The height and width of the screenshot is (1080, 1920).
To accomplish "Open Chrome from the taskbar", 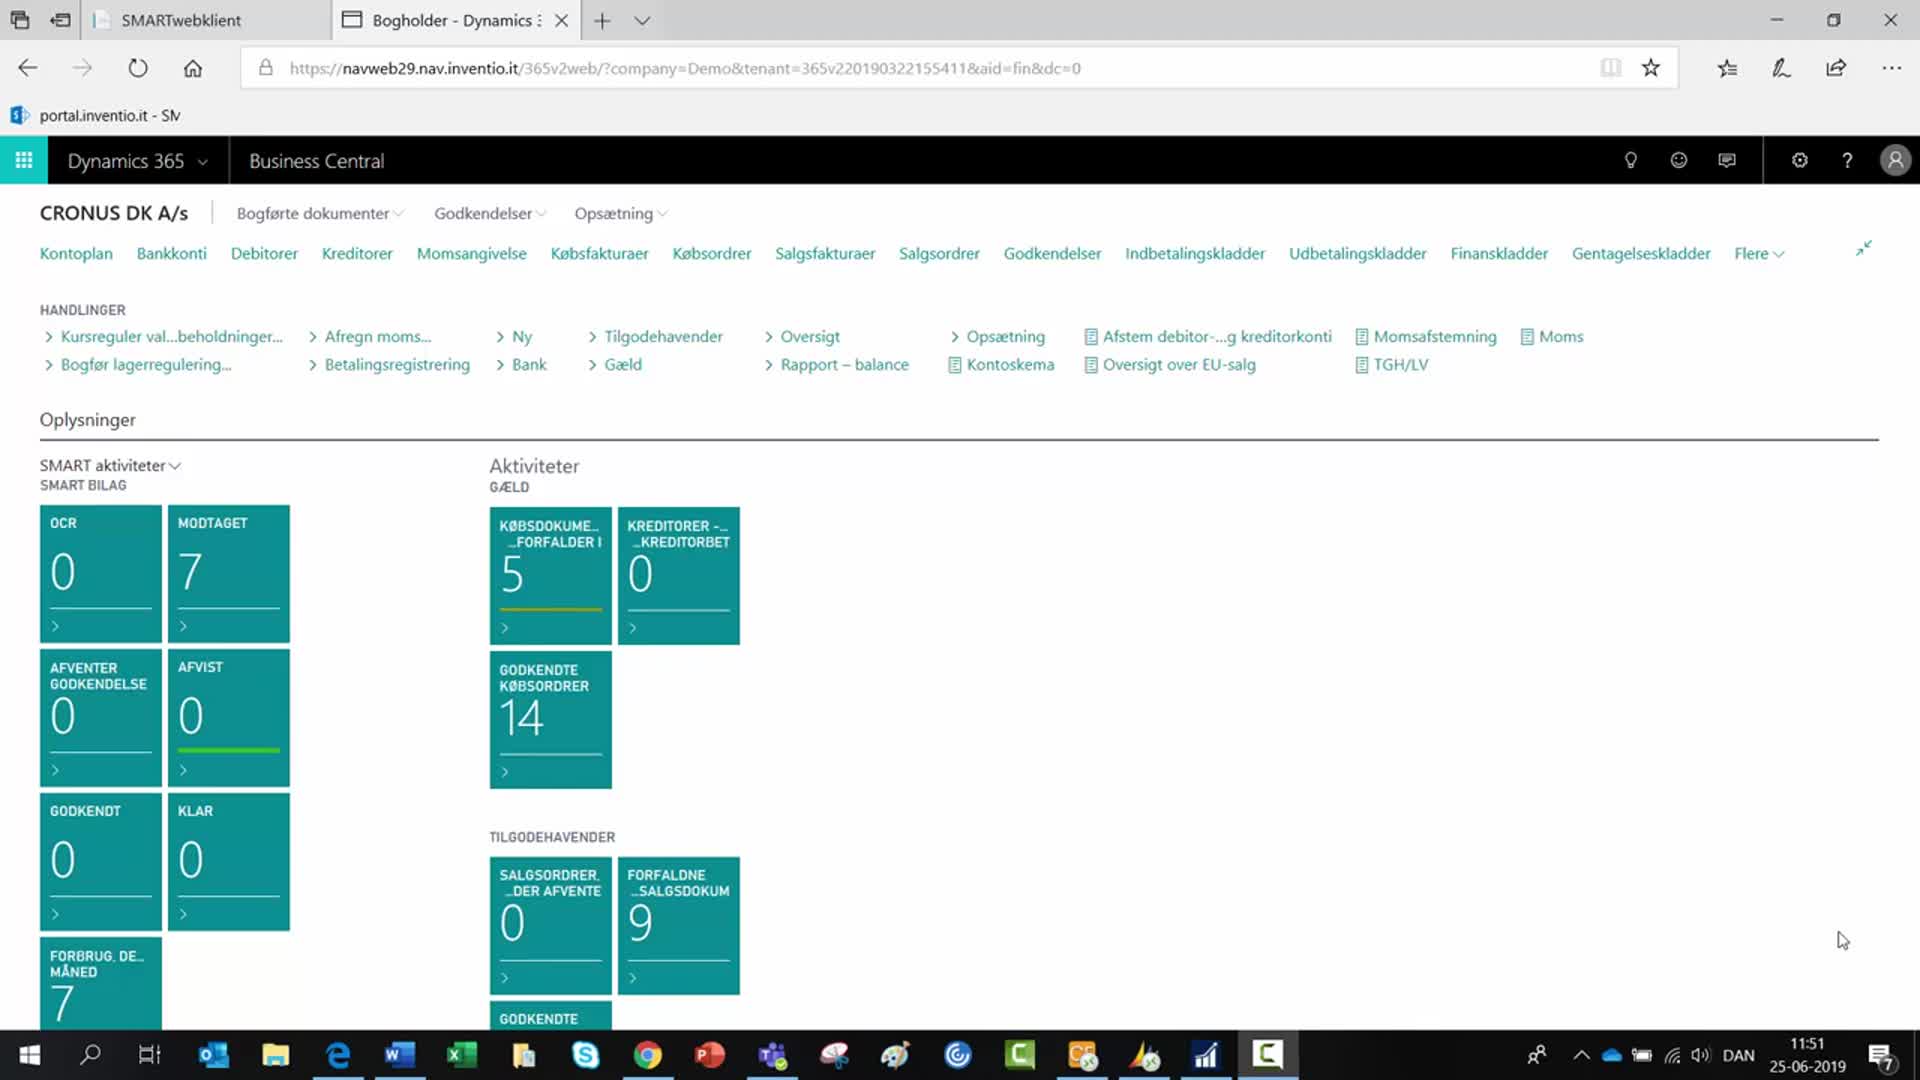I will pyautogui.click(x=647, y=1055).
